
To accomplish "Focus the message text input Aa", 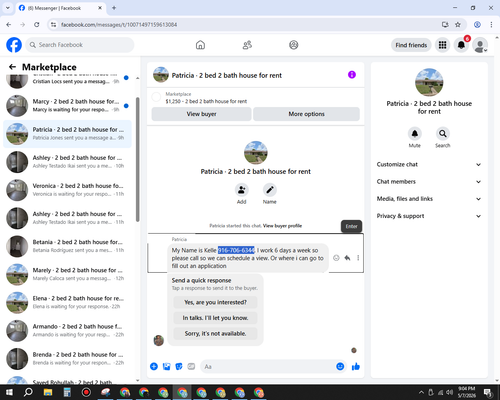I will click(267, 367).
